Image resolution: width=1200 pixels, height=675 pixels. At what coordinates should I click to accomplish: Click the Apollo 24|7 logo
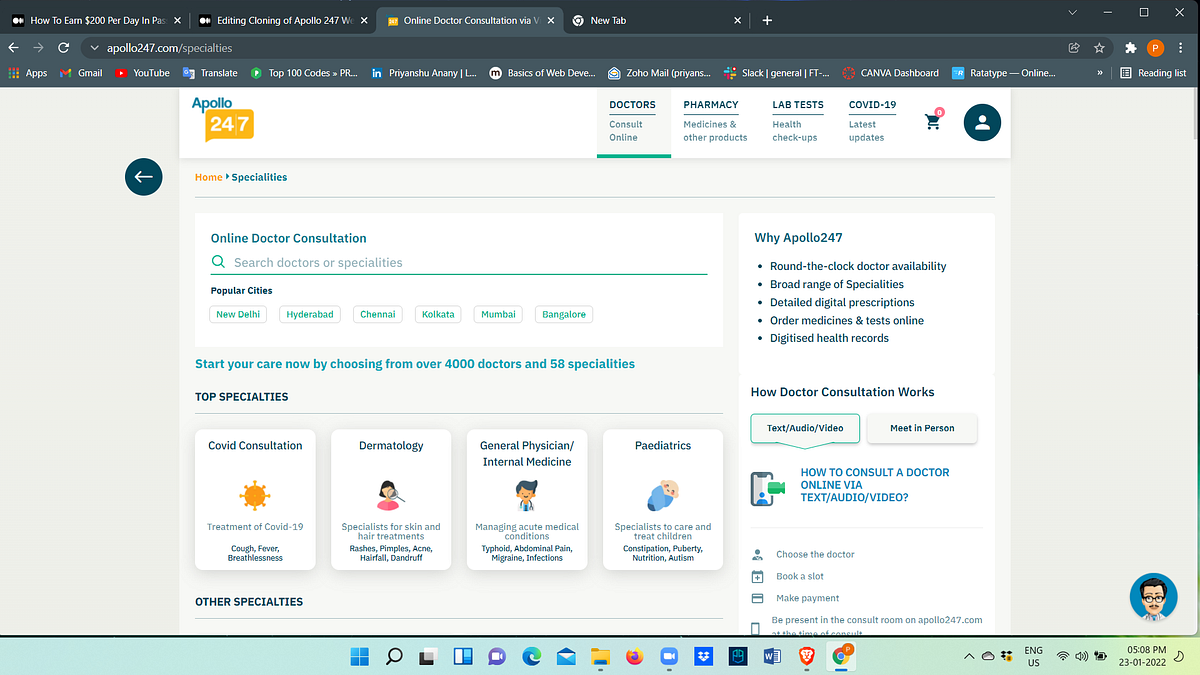coord(222,120)
